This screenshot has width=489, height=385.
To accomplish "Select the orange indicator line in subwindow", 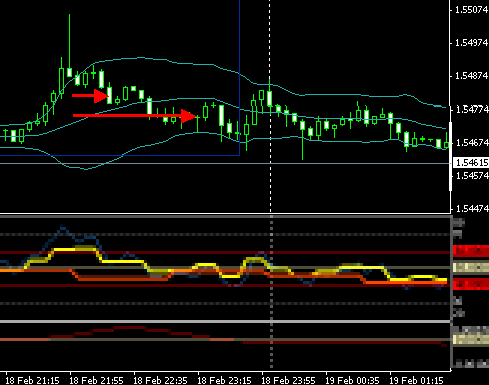I will pos(123,279).
